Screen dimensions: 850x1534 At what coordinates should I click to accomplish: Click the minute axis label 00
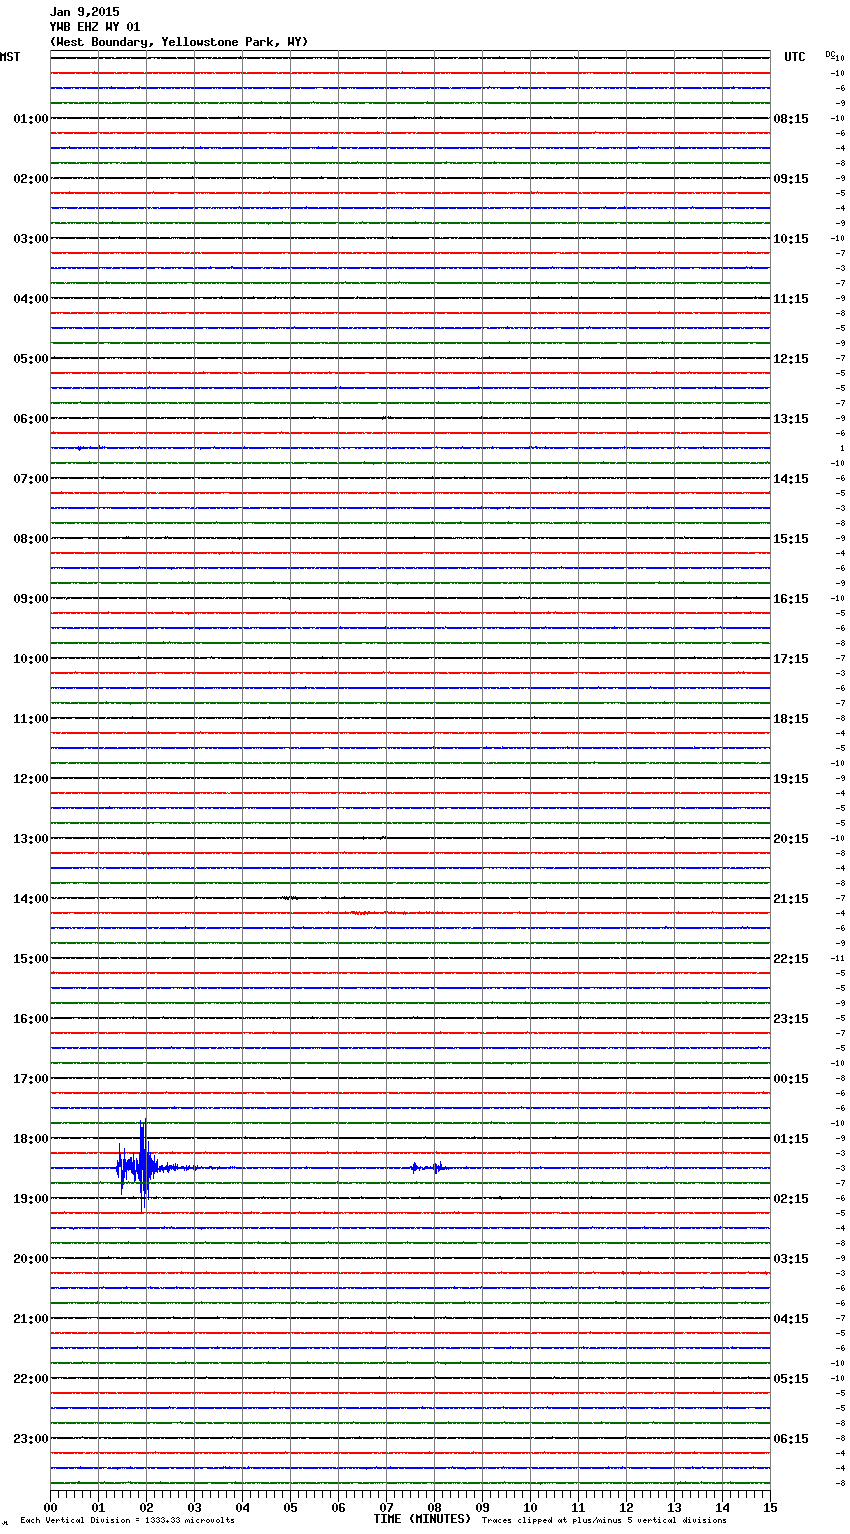click(50, 1507)
